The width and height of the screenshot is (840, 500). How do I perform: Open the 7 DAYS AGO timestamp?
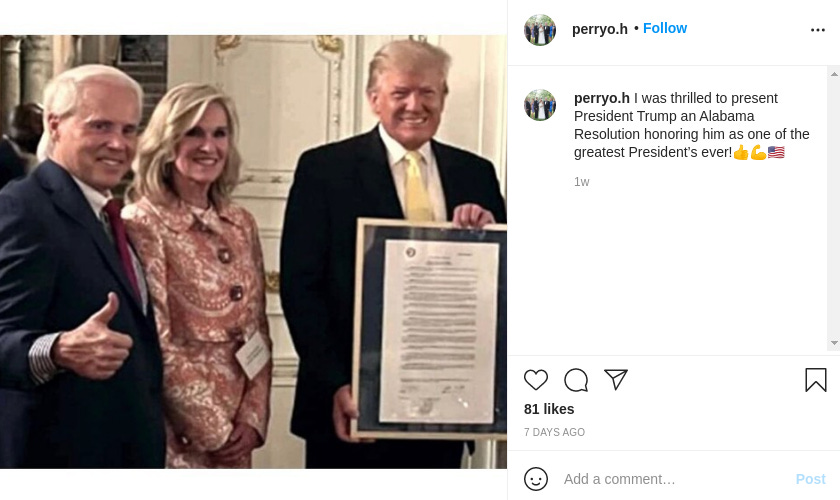click(554, 432)
